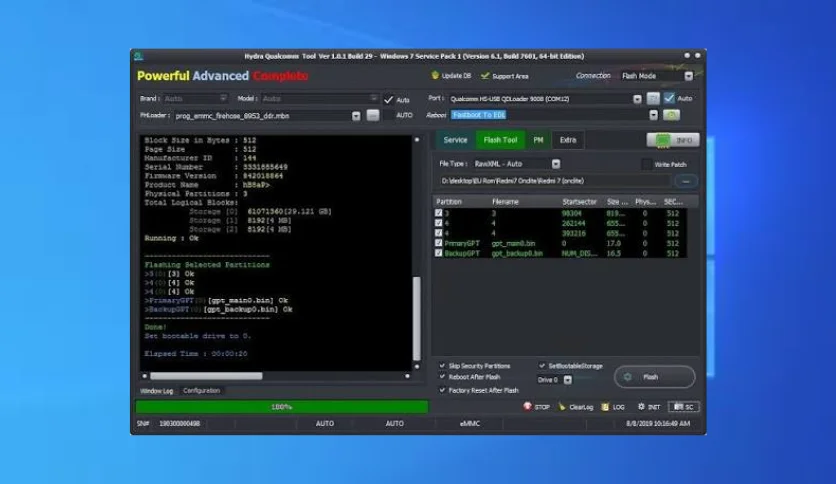Expand the Port COM selection dropdown
This screenshot has height=484, width=836.
click(637, 99)
